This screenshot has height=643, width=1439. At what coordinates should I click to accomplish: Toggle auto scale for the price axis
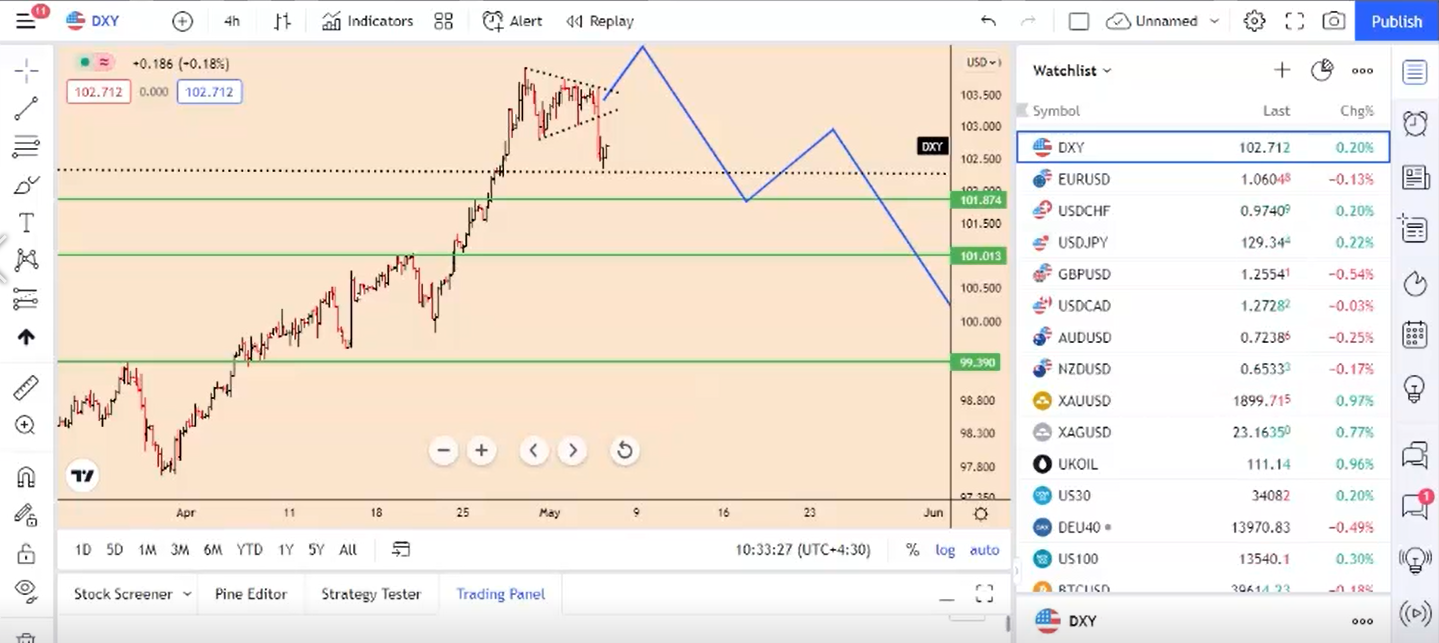[984, 549]
